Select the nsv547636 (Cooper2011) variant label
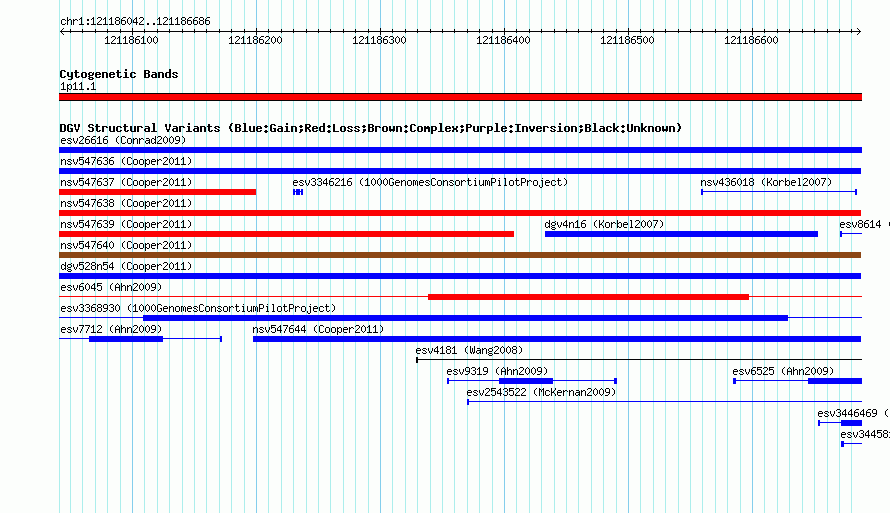This screenshot has height=513, width=890. [x=126, y=161]
